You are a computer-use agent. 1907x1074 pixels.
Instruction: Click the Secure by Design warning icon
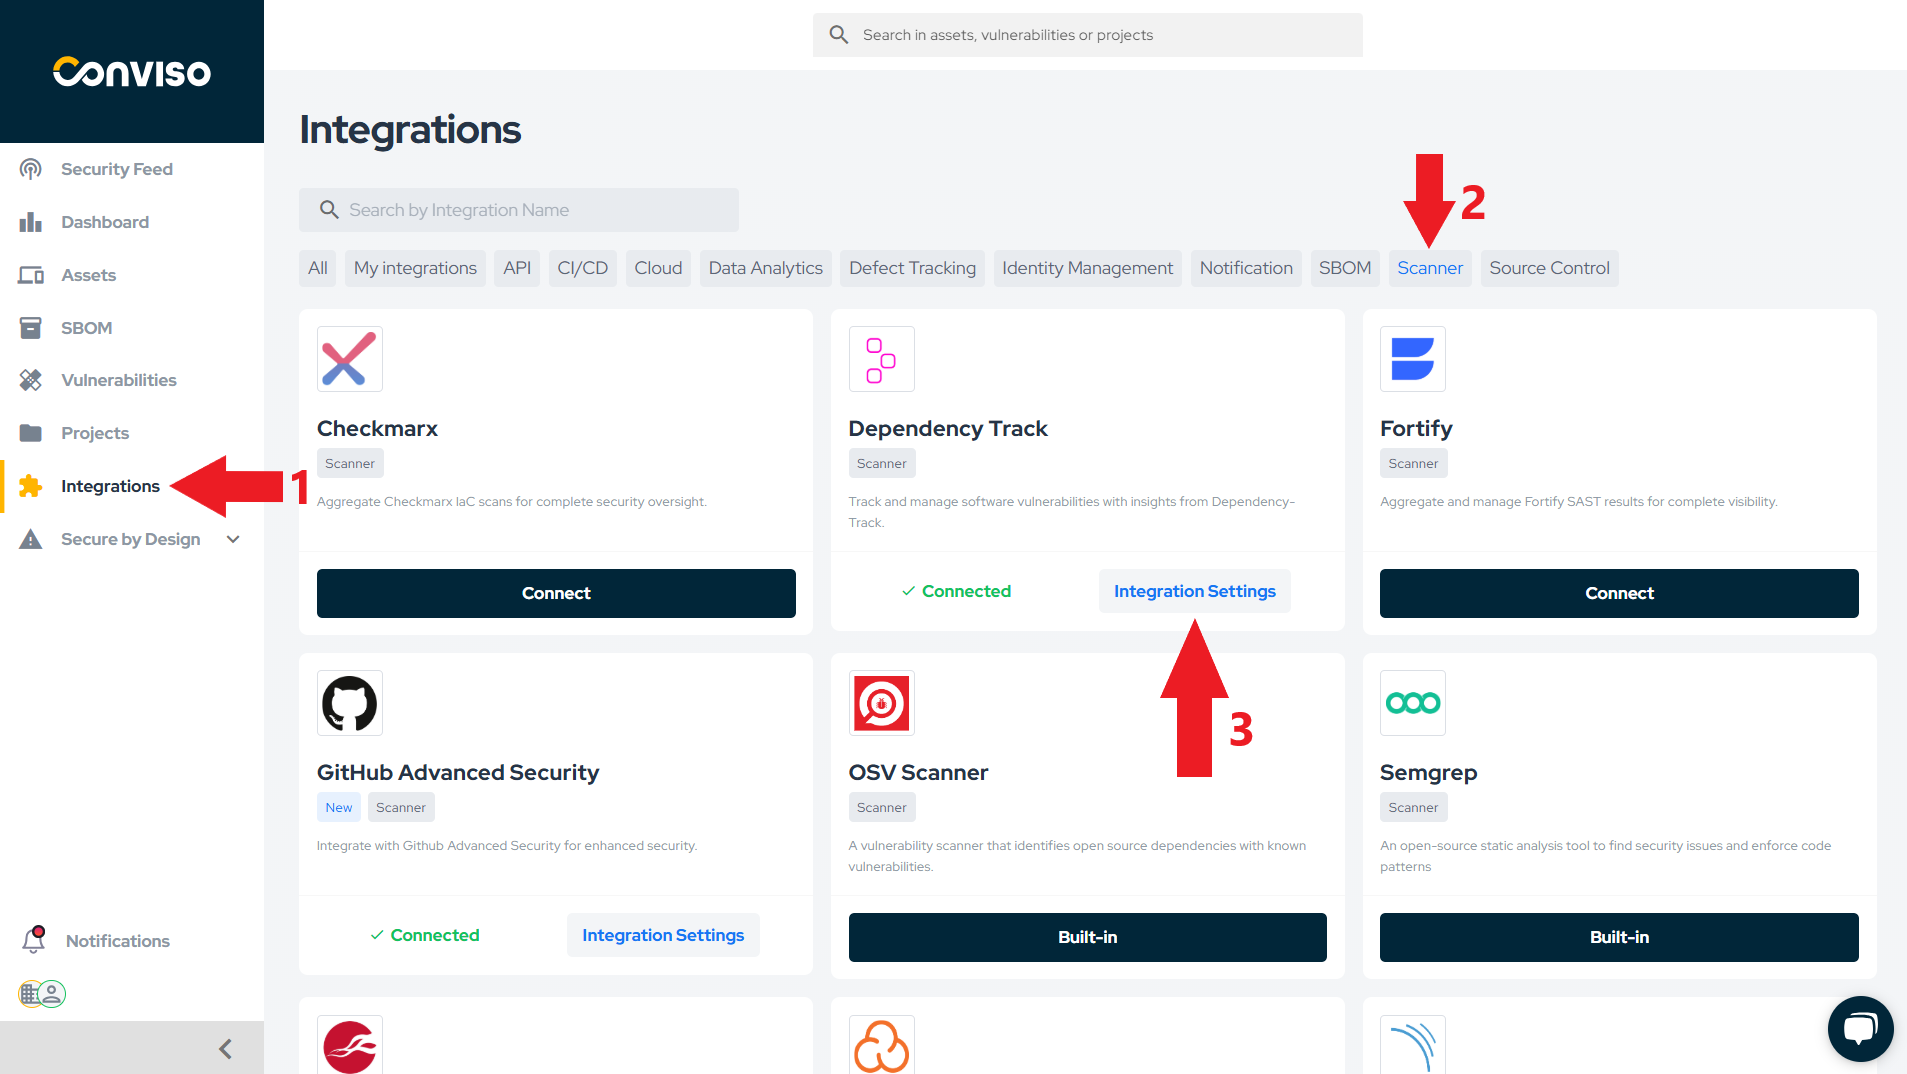coord(31,539)
